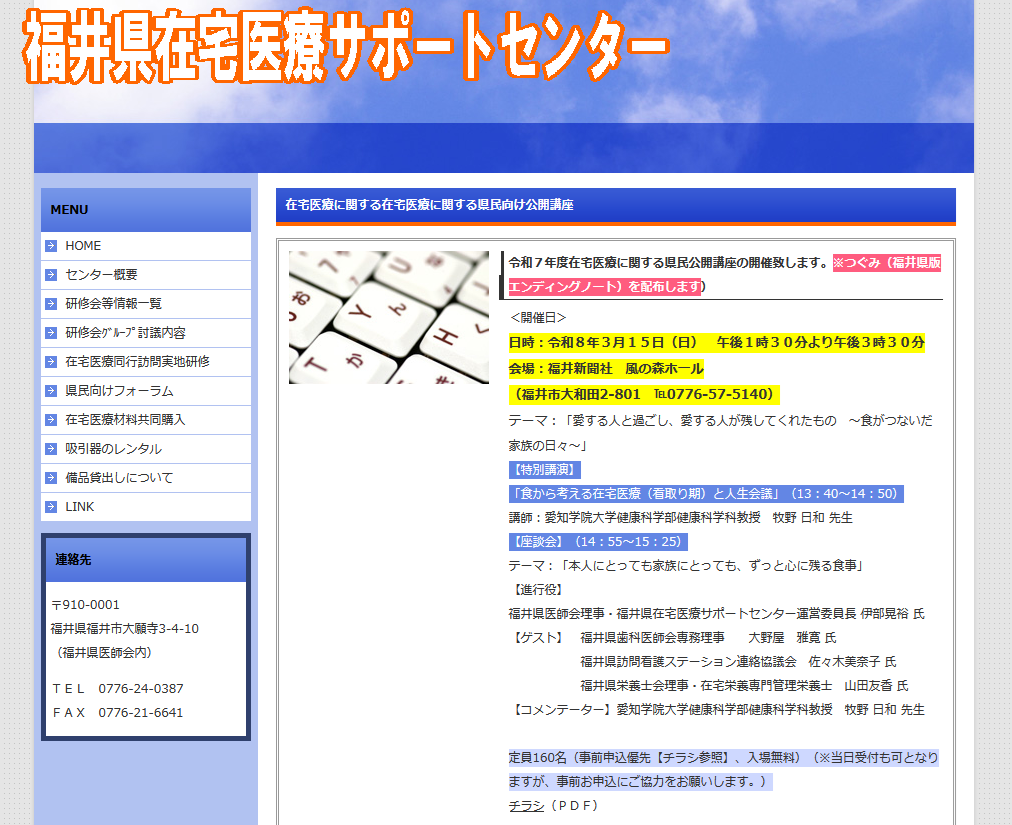Click the keyboard photo thumbnail
The image size is (1012, 825).
tap(388, 317)
